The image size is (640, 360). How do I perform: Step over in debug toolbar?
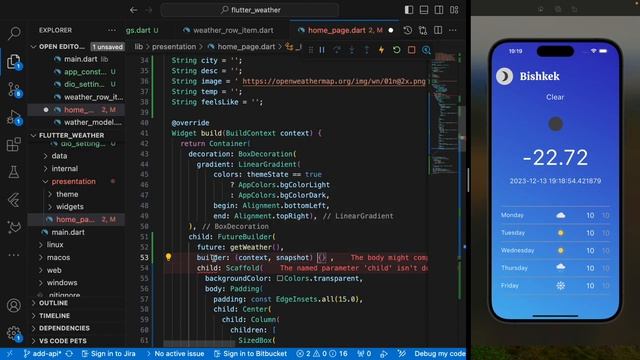[x=337, y=50]
